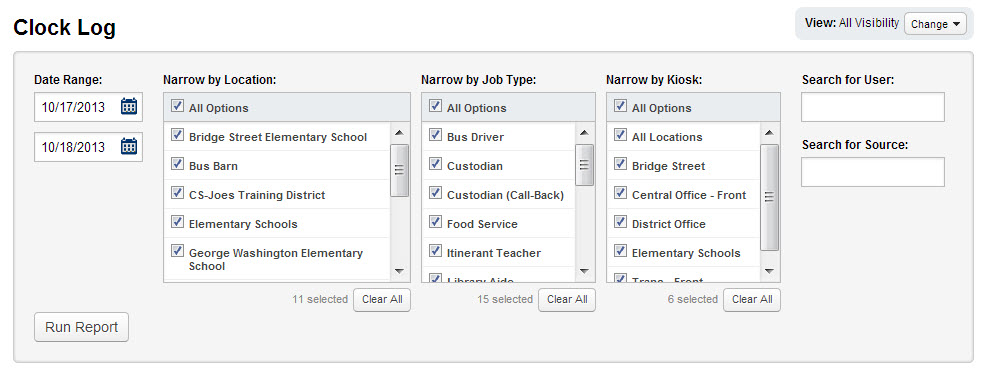The image size is (987, 374).
Task: Toggle Bridge Street Elementary School checkbox
Action: [178, 135]
